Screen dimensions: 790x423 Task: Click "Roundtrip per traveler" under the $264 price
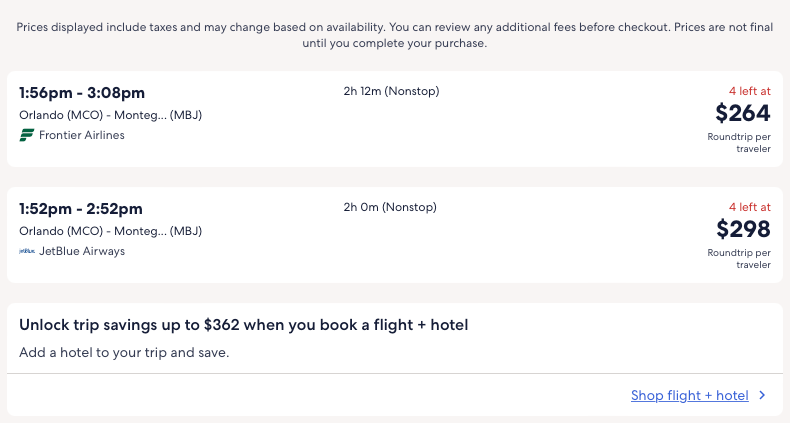(739, 142)
